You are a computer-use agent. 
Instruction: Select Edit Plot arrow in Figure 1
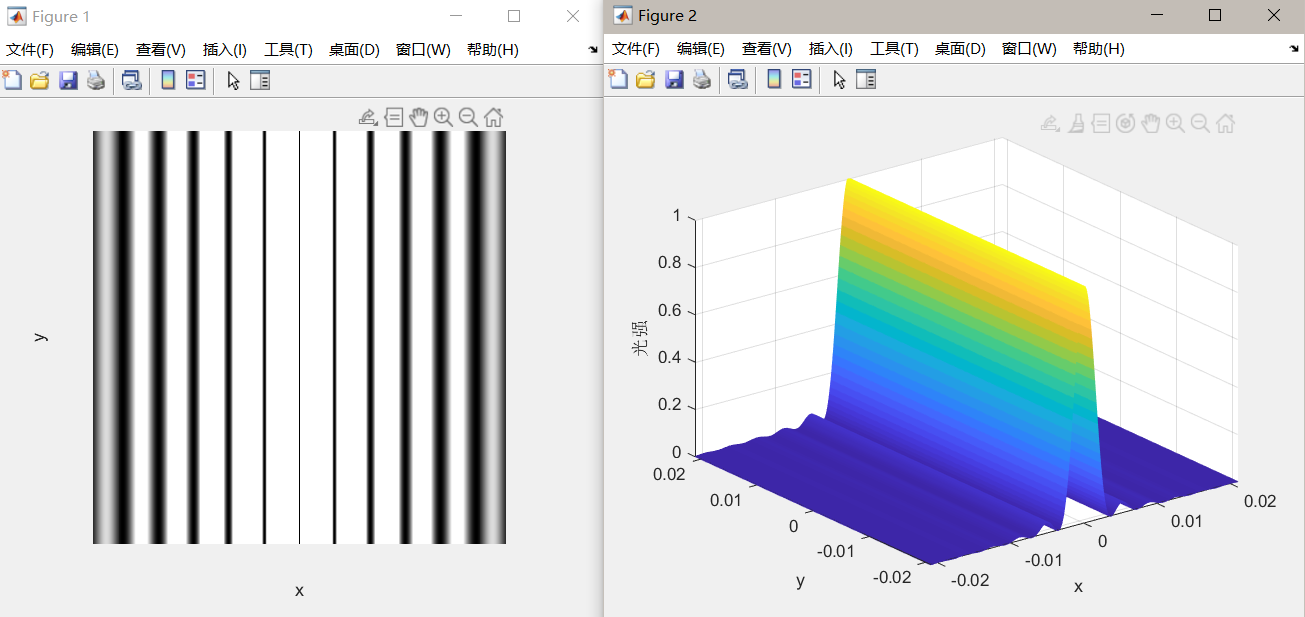point(233,81)
